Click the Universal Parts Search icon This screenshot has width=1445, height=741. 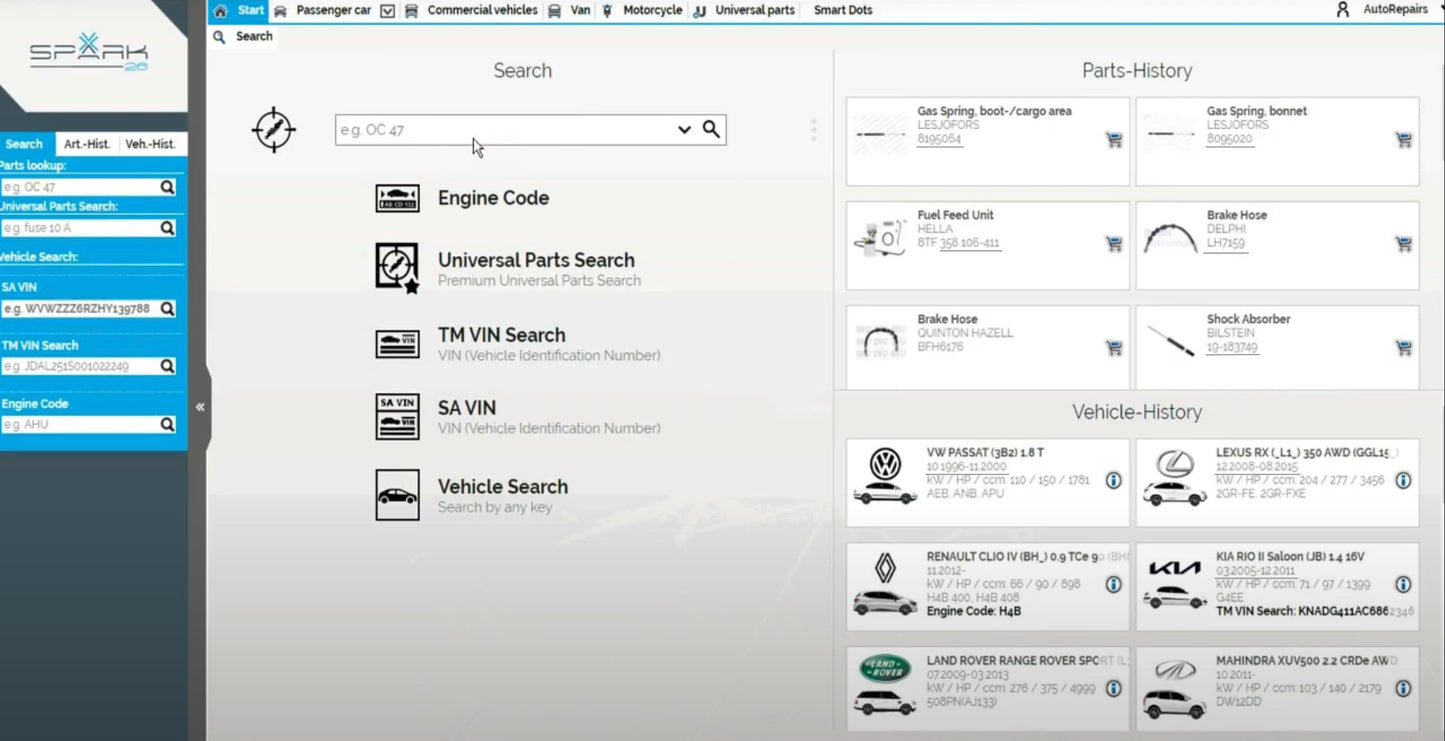397,267
